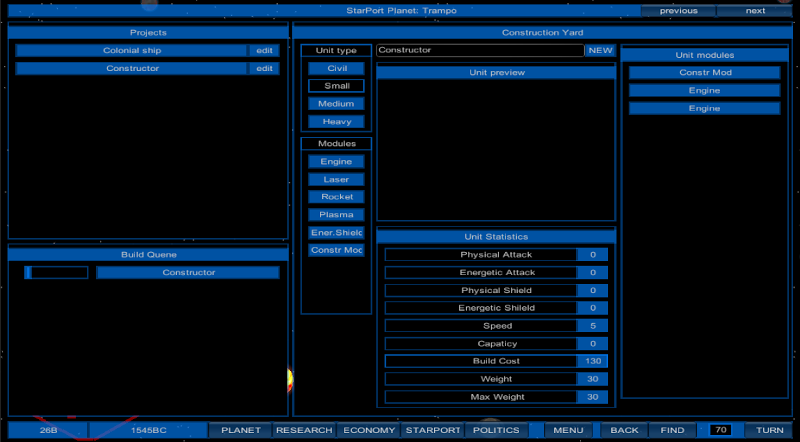Click the Max Weight statistic row
Screen dimensions: 800x442
[x=496, y=397]
